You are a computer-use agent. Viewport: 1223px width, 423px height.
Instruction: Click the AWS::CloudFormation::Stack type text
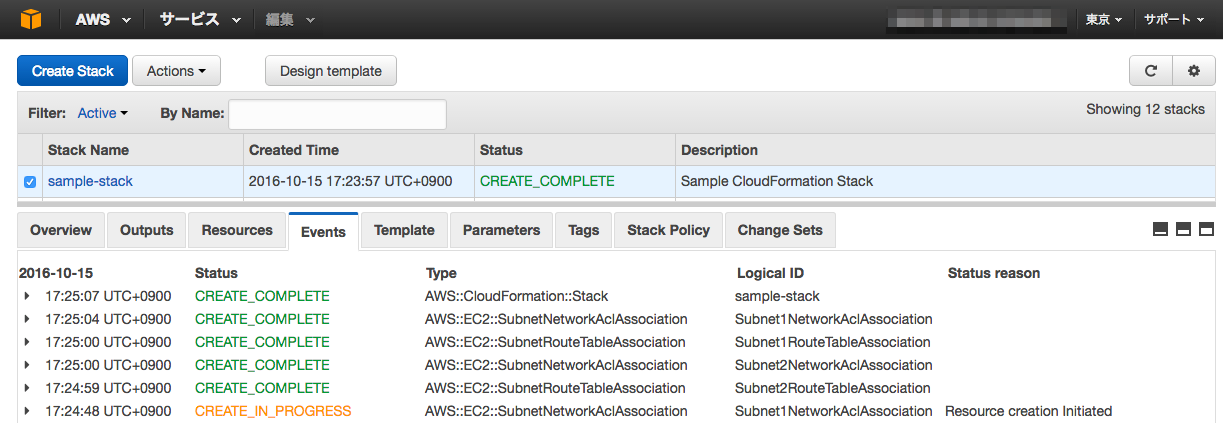516,296
